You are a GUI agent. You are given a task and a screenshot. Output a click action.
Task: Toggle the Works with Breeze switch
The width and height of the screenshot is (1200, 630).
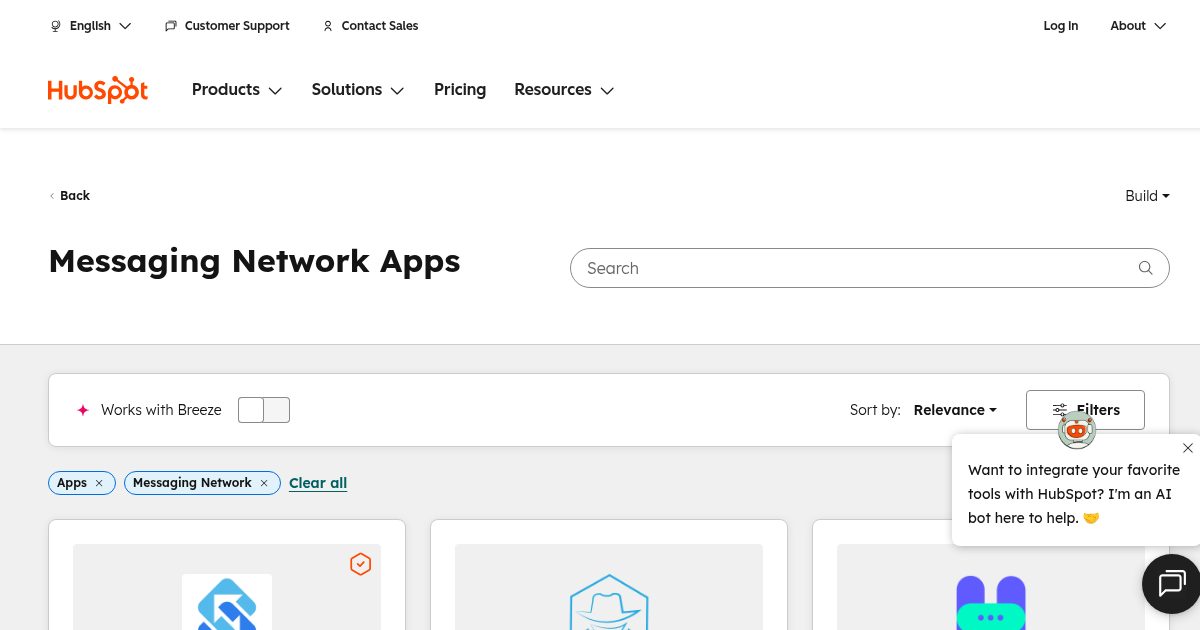[264, 410]
